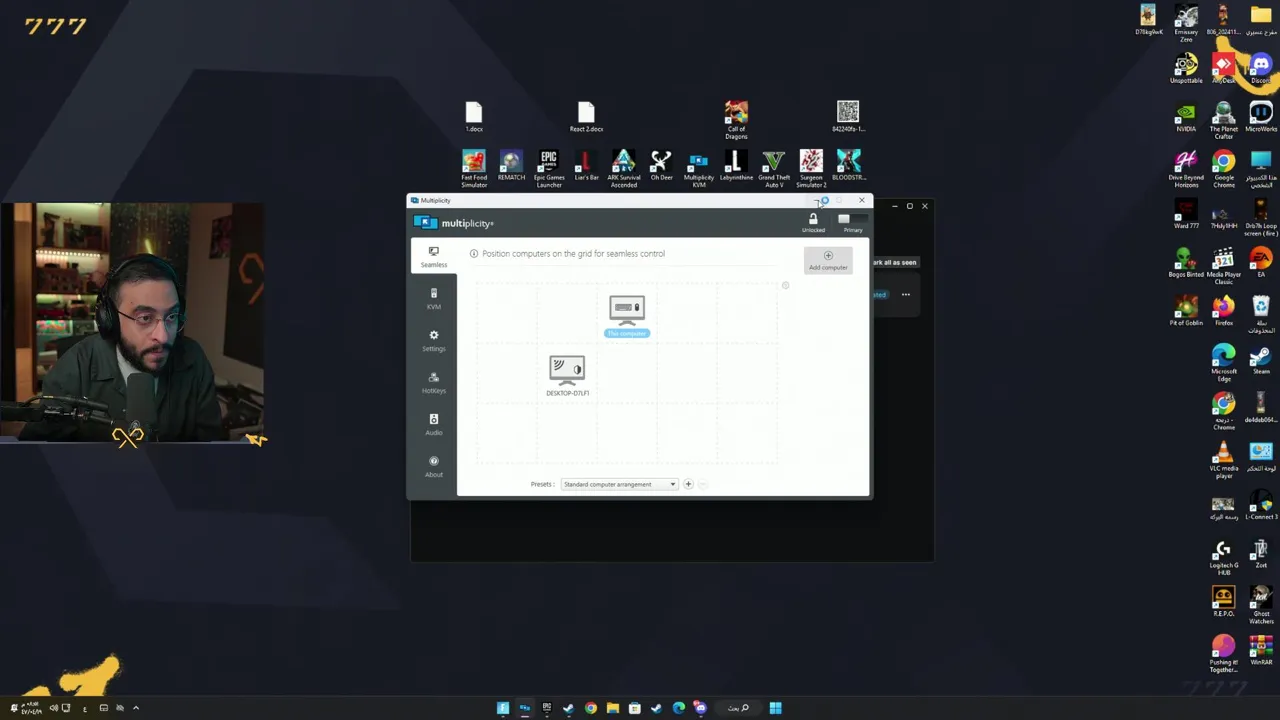
Task: Launch Surgeon Simulator 2 shortcut
Action: pos(811,168)
